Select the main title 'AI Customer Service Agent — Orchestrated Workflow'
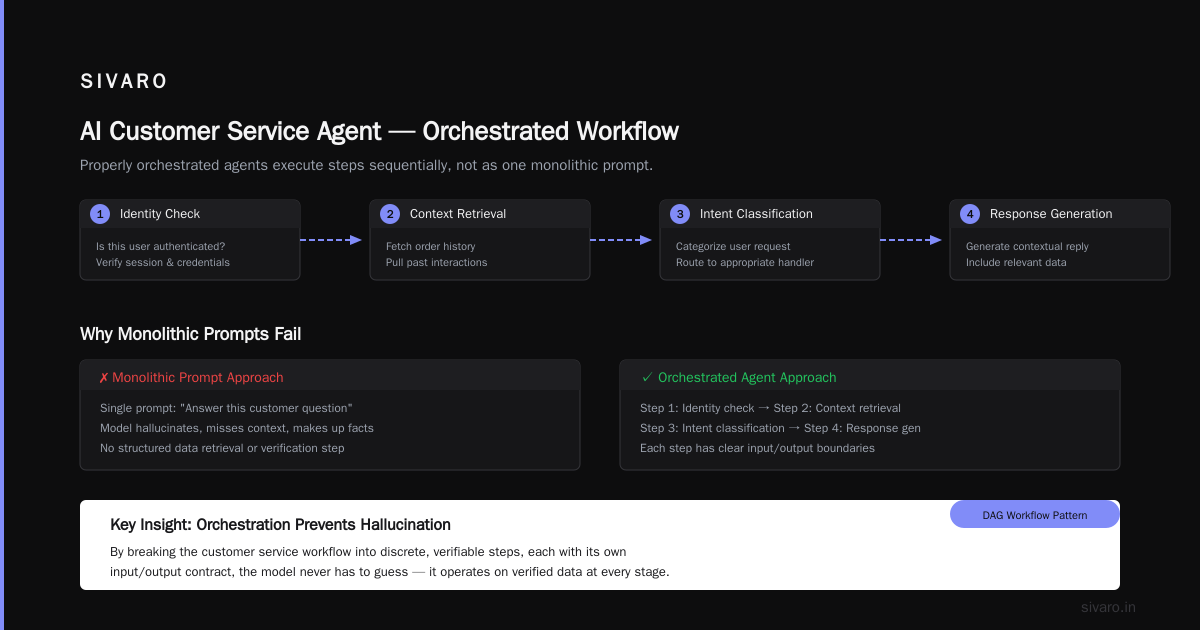The image size is (1200, 630). 379,131
